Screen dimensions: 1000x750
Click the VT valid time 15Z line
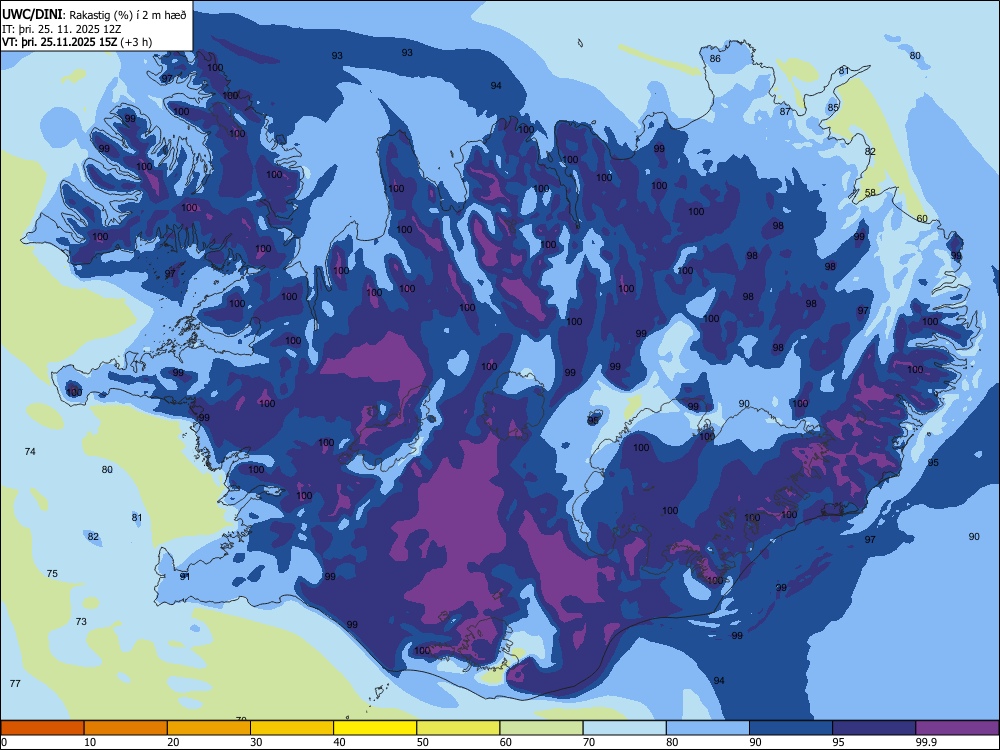pyautogui.click(x=77, y=42)
